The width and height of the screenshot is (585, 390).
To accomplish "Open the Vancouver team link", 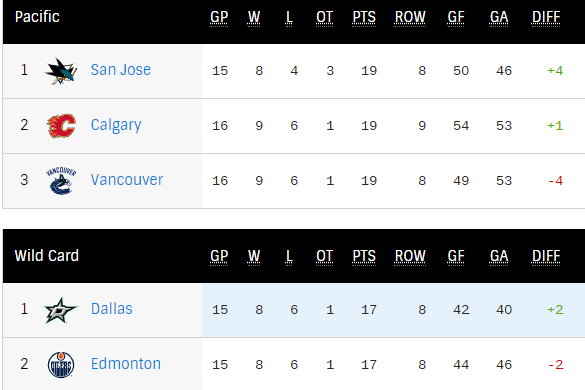I will (x=127, y=180).
